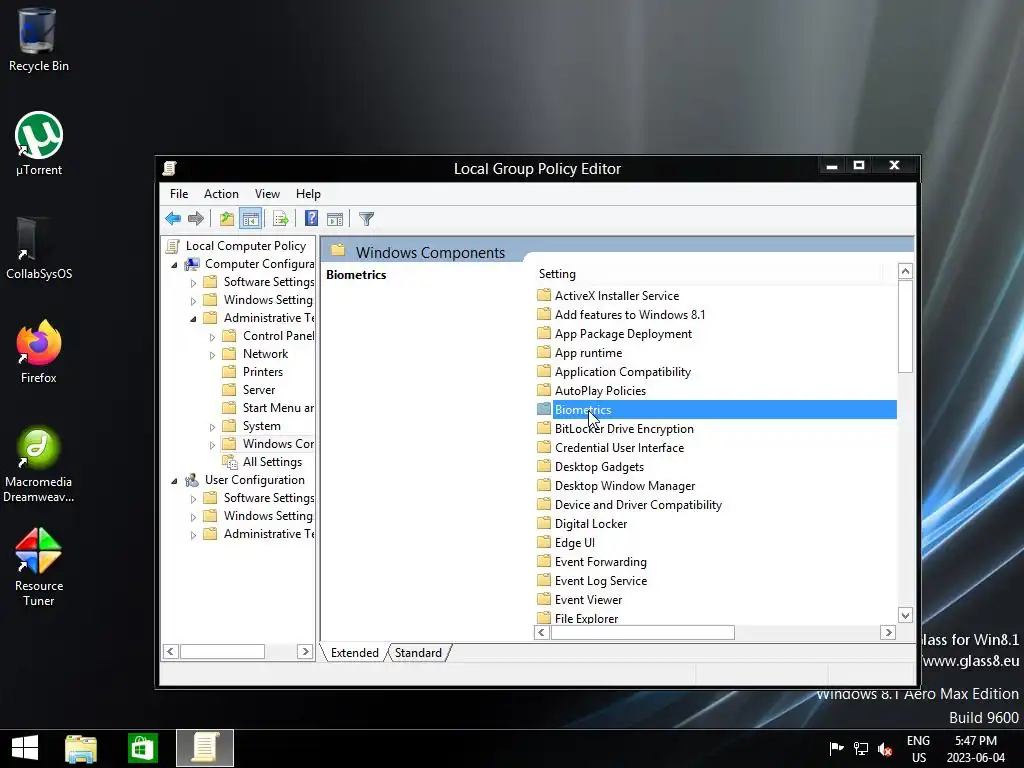Select the Resource Tuner desktop icon

pyautogui.click(x=39, y=567)
